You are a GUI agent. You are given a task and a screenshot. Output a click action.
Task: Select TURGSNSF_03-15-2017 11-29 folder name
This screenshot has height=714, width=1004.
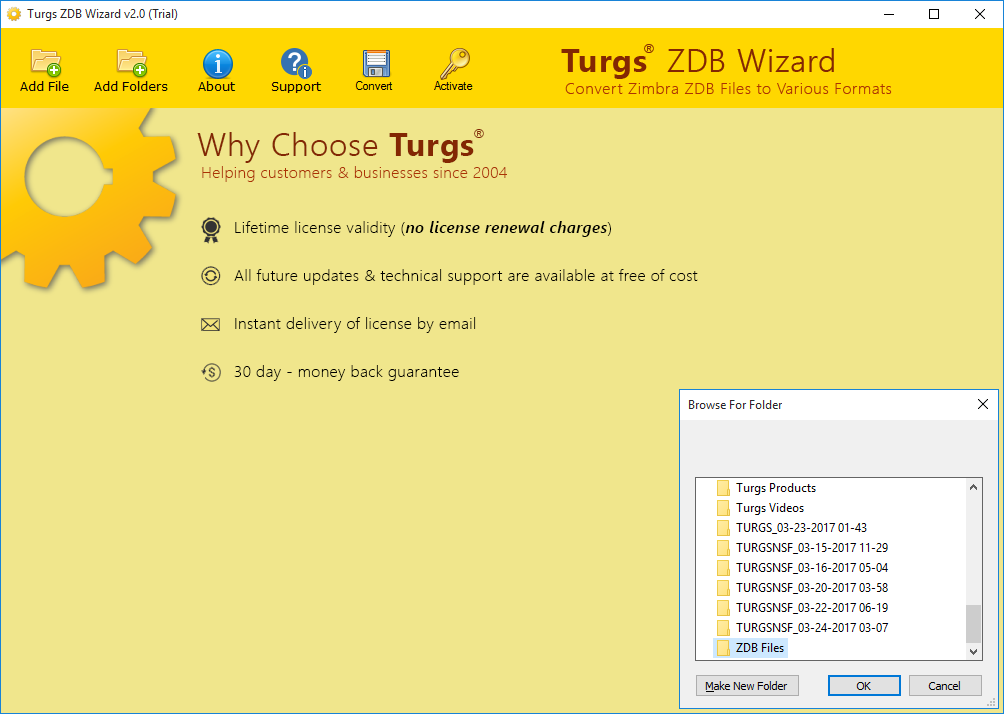pyautogui.click(x=812, y=548)
